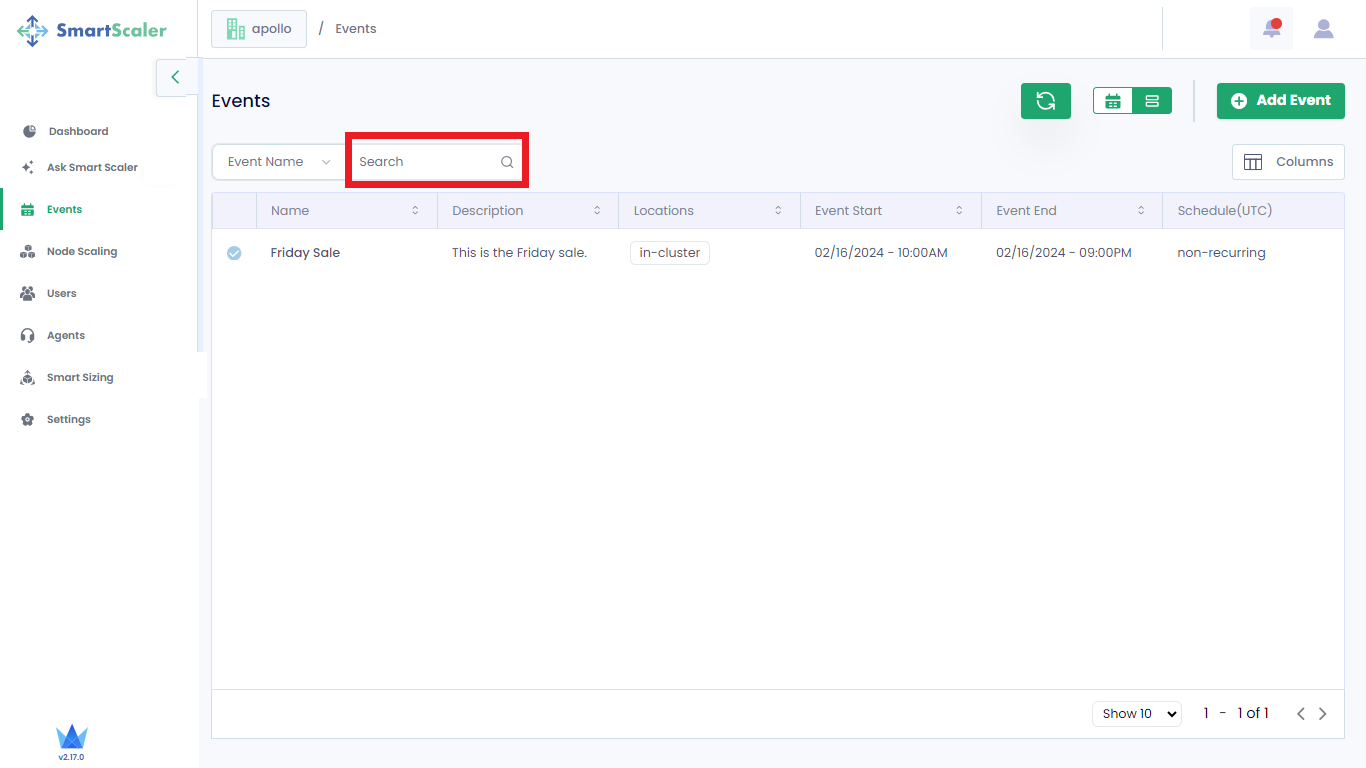Screen dimensions: 1366x768
Task: Open the apollo cluster breadcrumb
Action: coord(259,29)
